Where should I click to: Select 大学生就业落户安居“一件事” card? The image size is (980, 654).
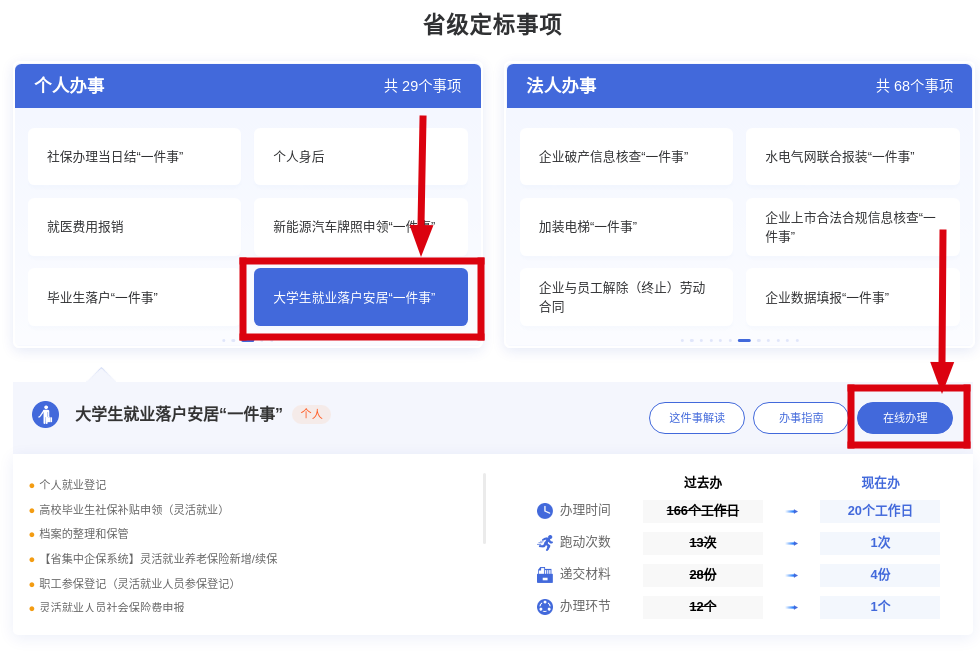pos(360,297)
